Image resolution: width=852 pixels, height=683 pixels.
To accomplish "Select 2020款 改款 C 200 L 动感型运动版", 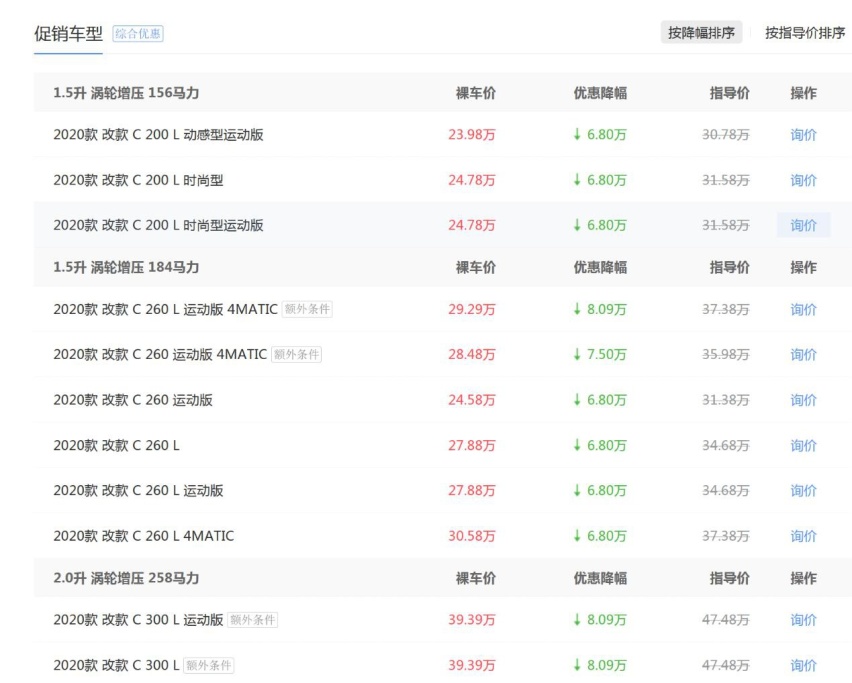I will [158, 135].
